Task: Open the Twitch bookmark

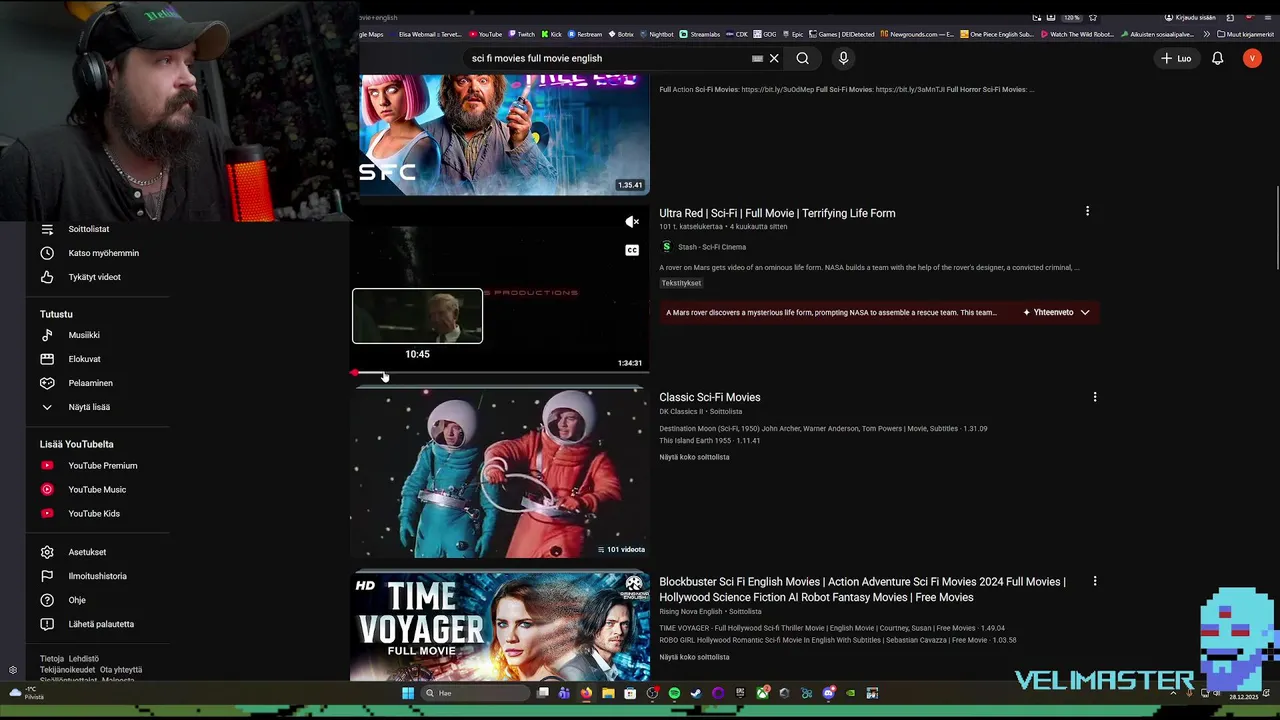Action: tap(521, 34)
